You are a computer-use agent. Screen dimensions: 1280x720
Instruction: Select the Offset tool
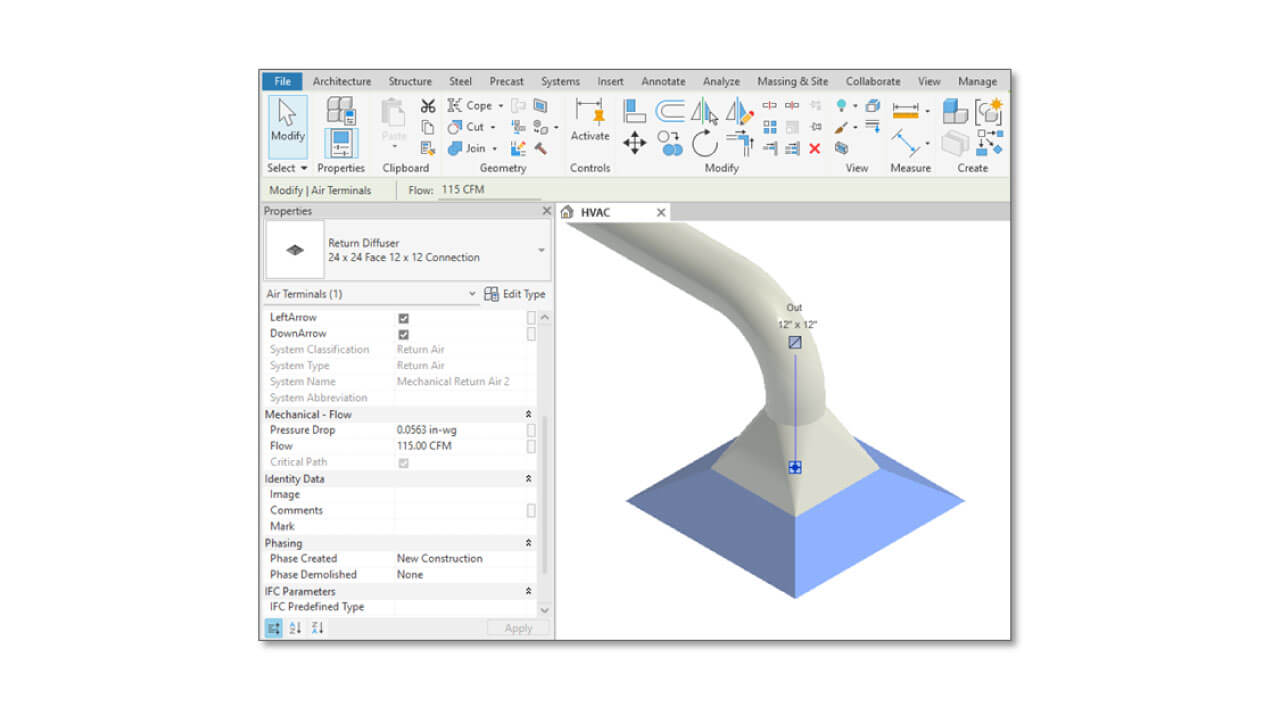click(x=670, y=110)
